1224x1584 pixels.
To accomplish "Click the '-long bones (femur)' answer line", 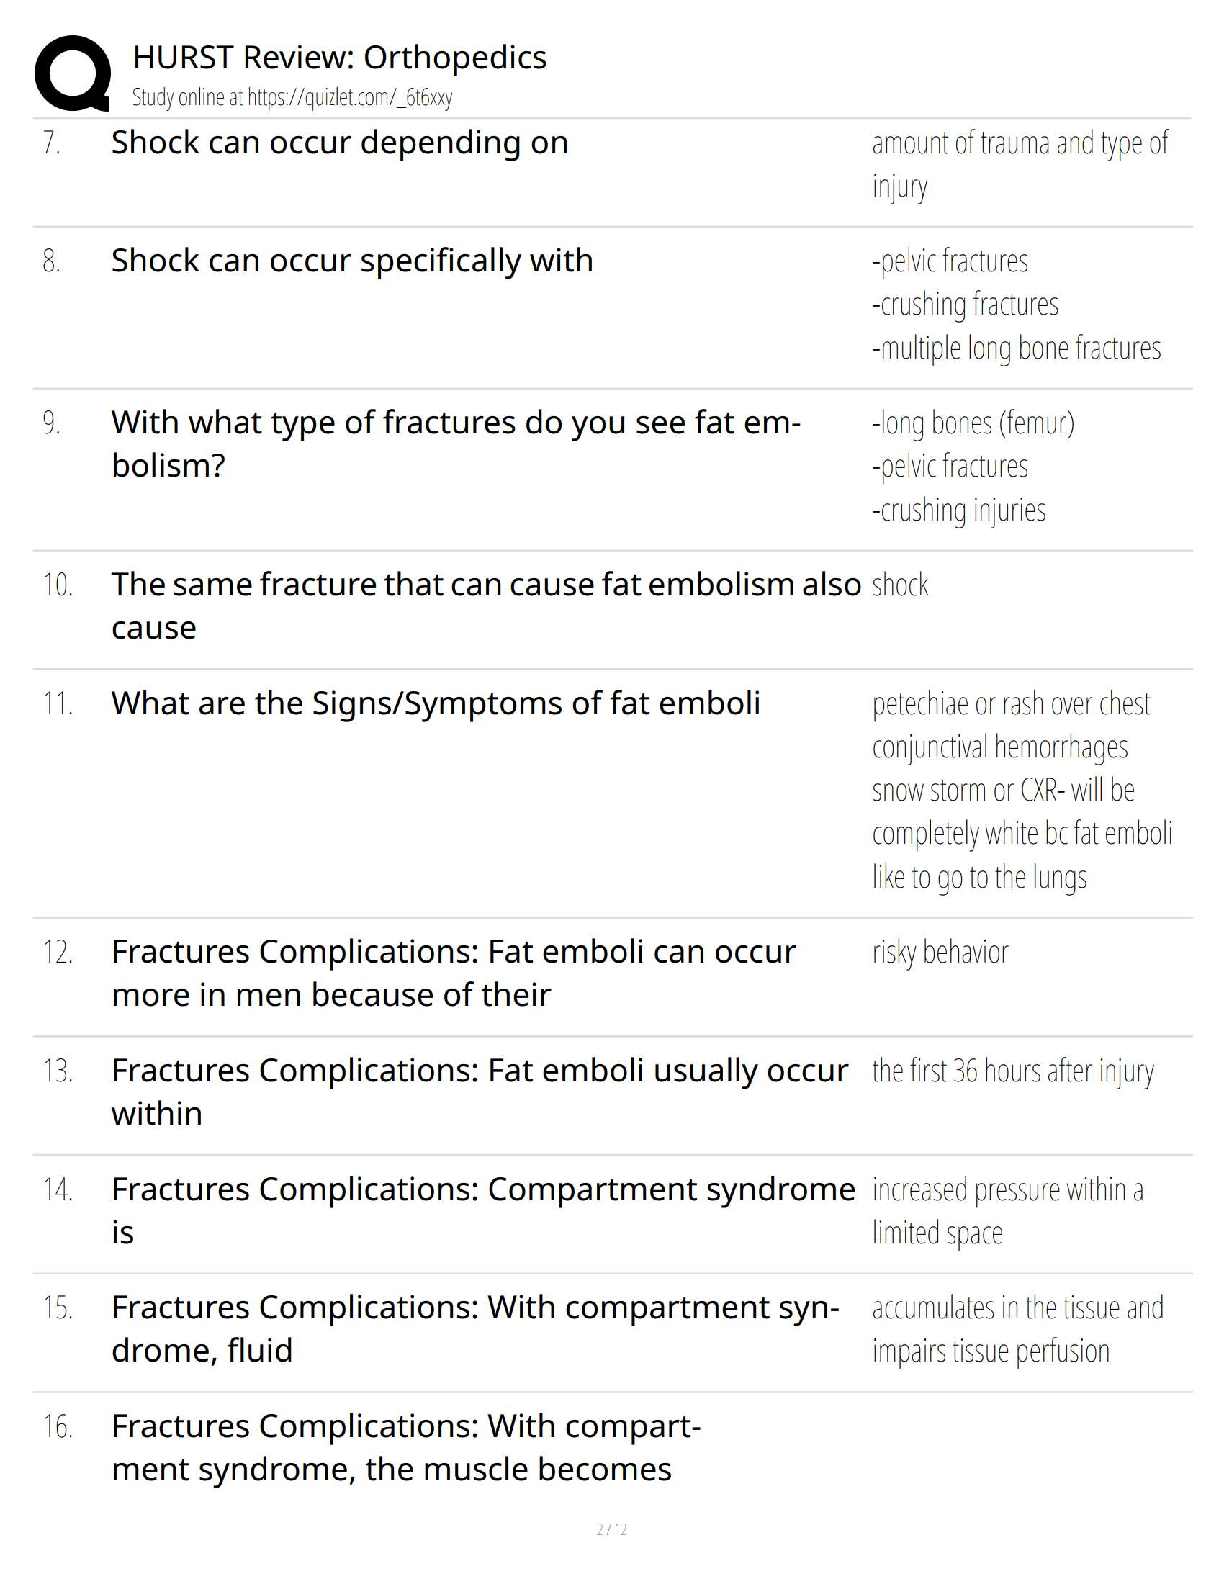I will click(973, 424).
